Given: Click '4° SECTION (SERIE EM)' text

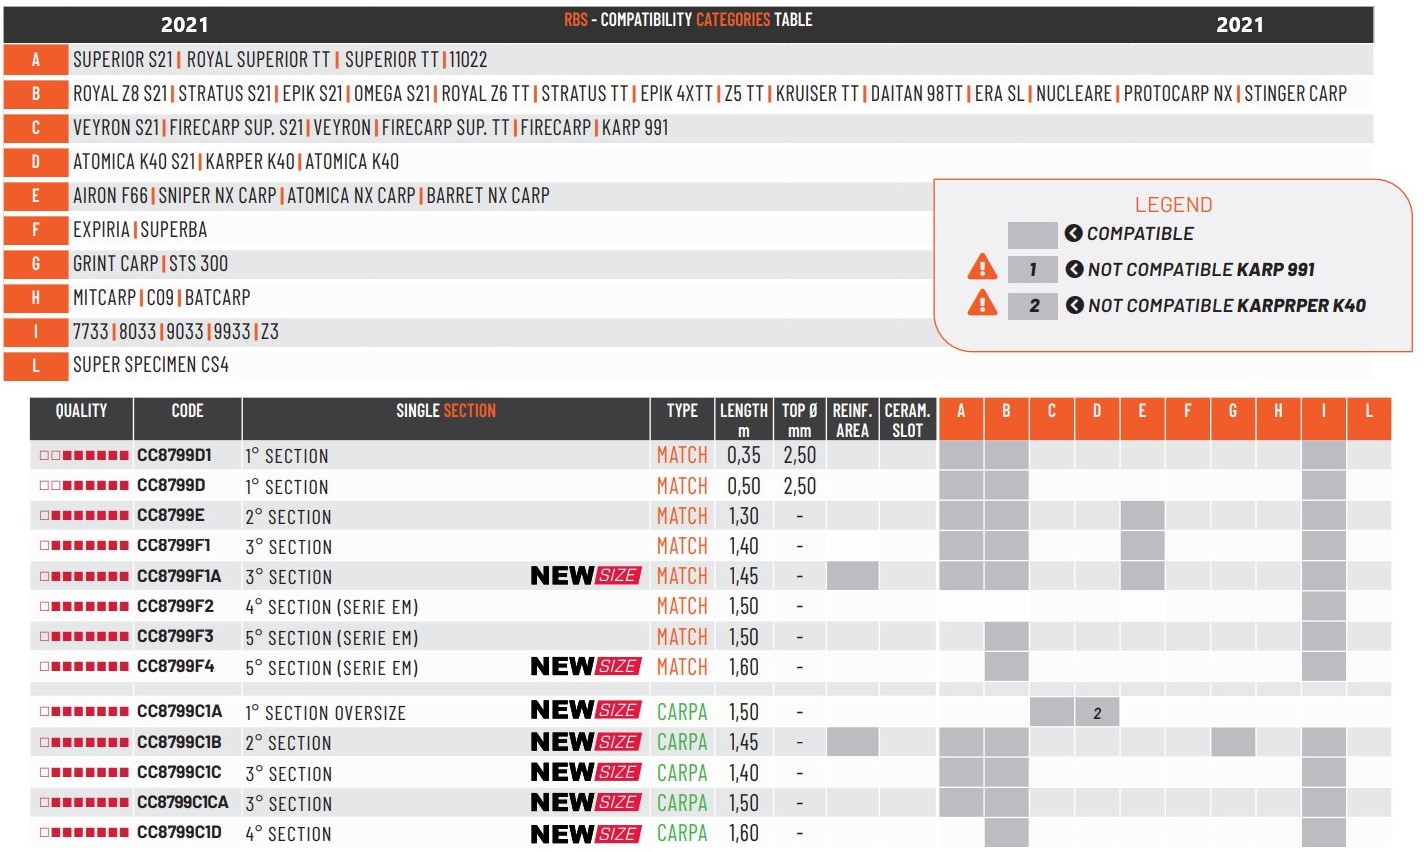Looking at the screenshot, I should pyautogui.click(x=332, y=607).
